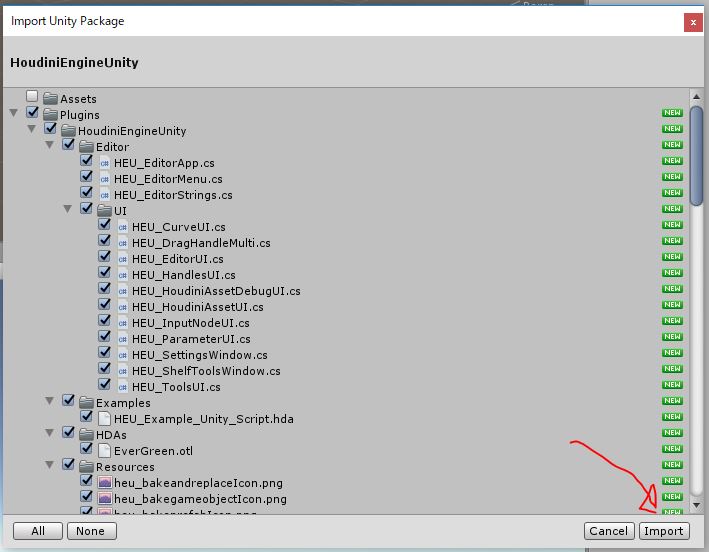Screen dimensions: 709x552
Task: Click the C# icon of HEU_EditorApp.cs
Action: 104,163
